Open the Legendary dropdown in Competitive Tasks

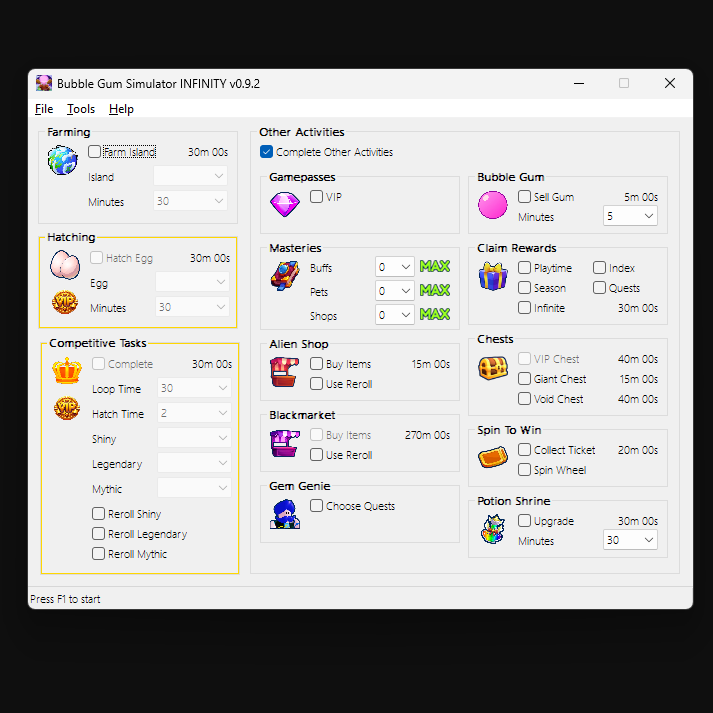click(195, 463)
